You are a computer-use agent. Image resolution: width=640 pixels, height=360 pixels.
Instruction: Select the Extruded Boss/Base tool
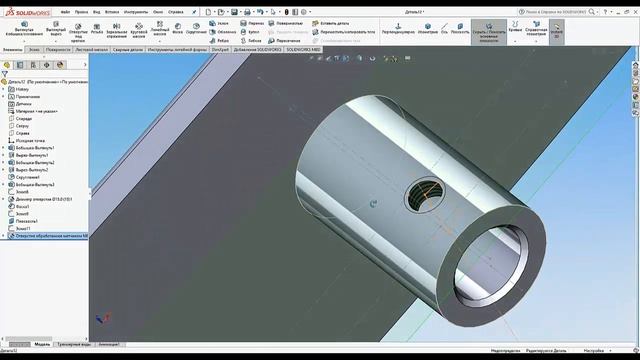click(x=24, y=29)
